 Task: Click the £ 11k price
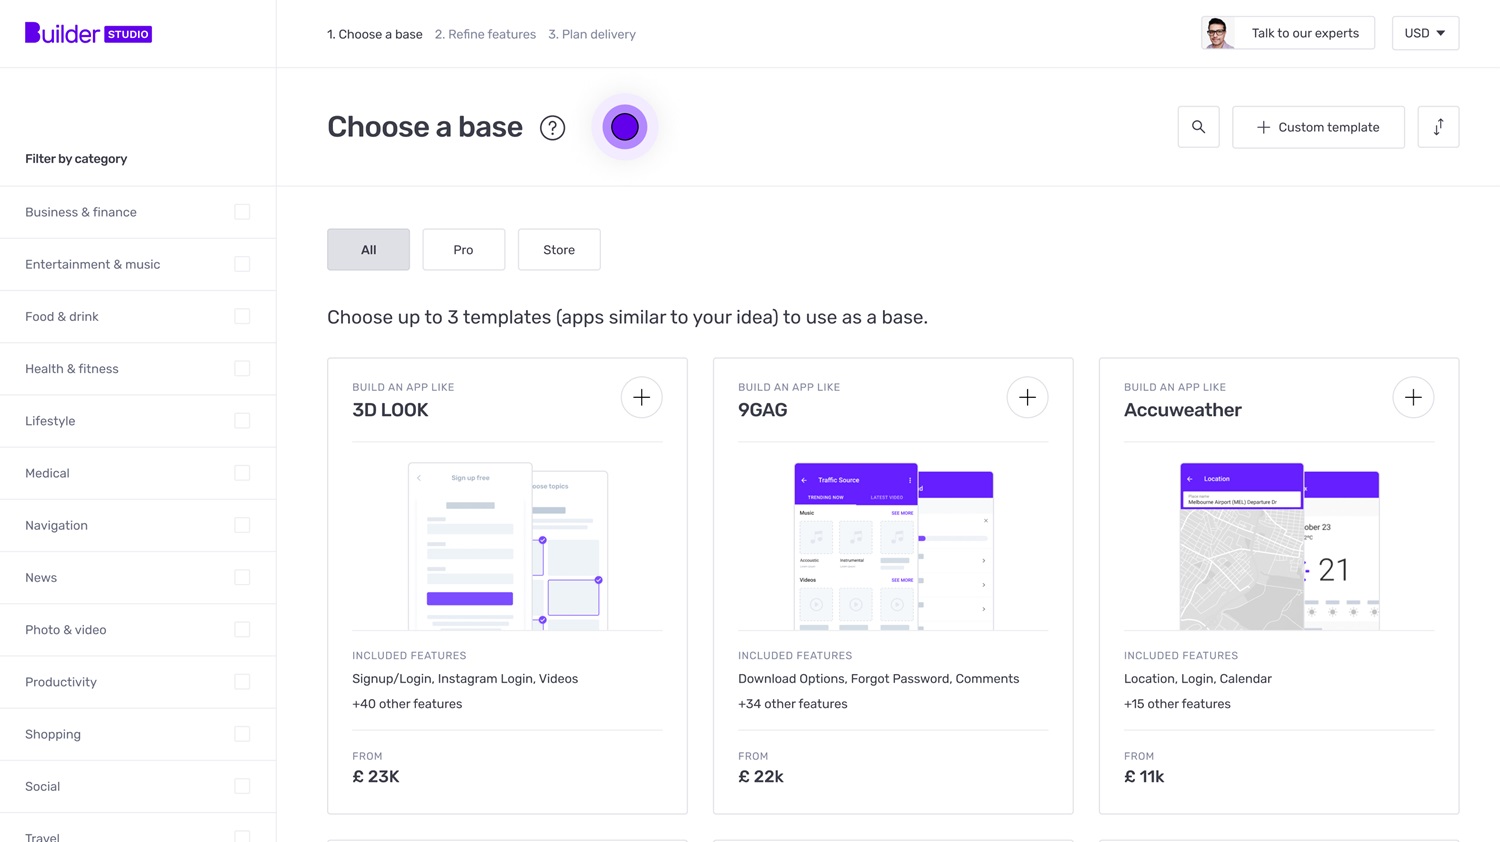tap(1144, 777)
